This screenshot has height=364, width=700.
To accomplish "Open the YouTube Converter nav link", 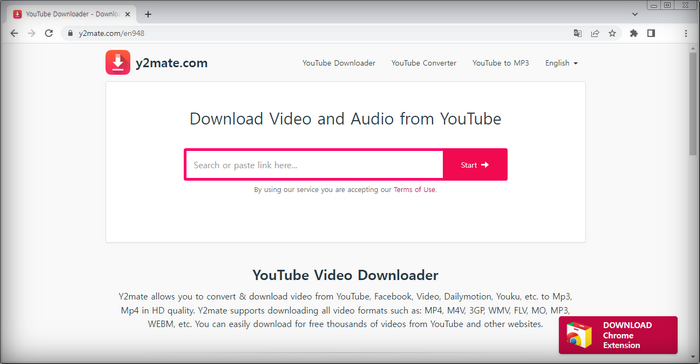I will tap(424, 63).
